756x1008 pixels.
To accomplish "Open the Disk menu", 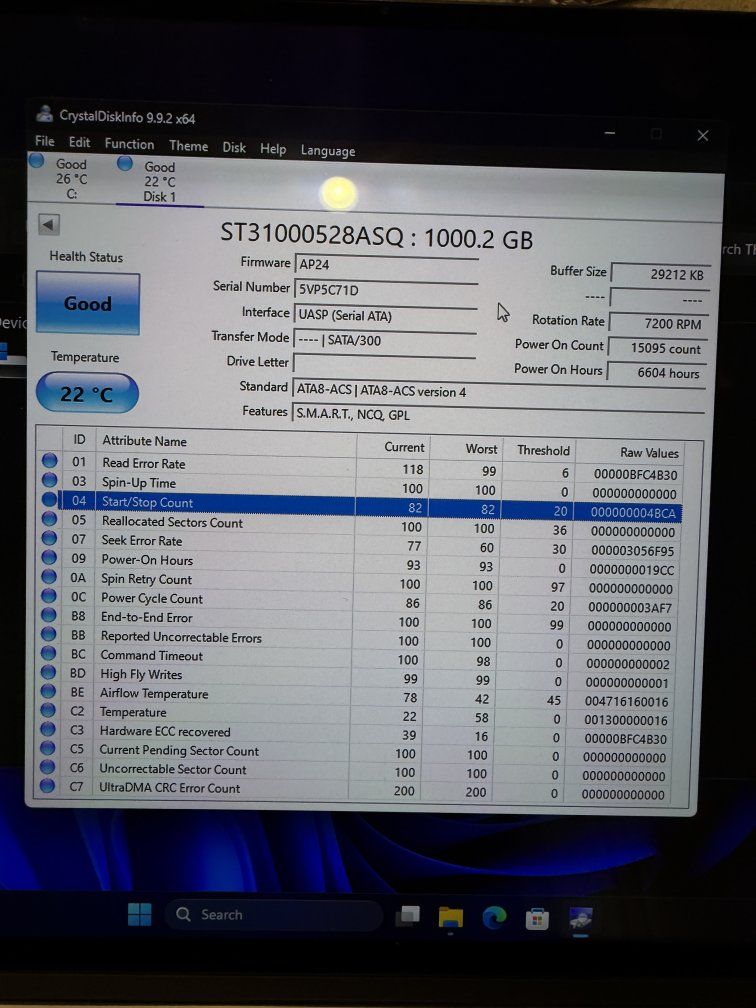I will (x=234, y=147).
